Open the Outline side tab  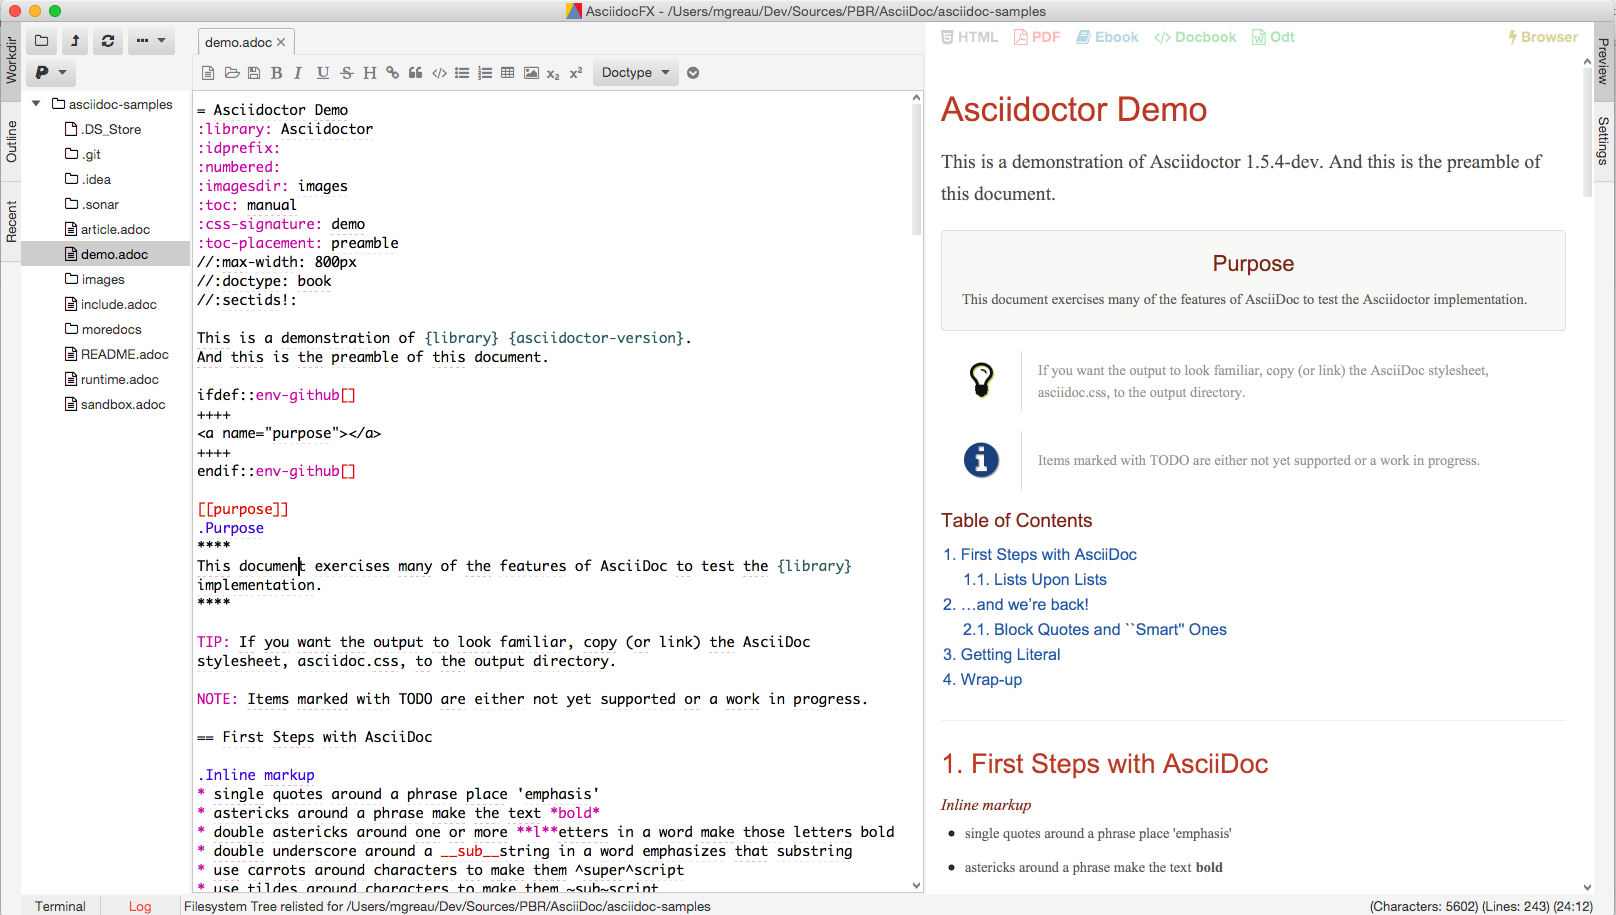11,141
